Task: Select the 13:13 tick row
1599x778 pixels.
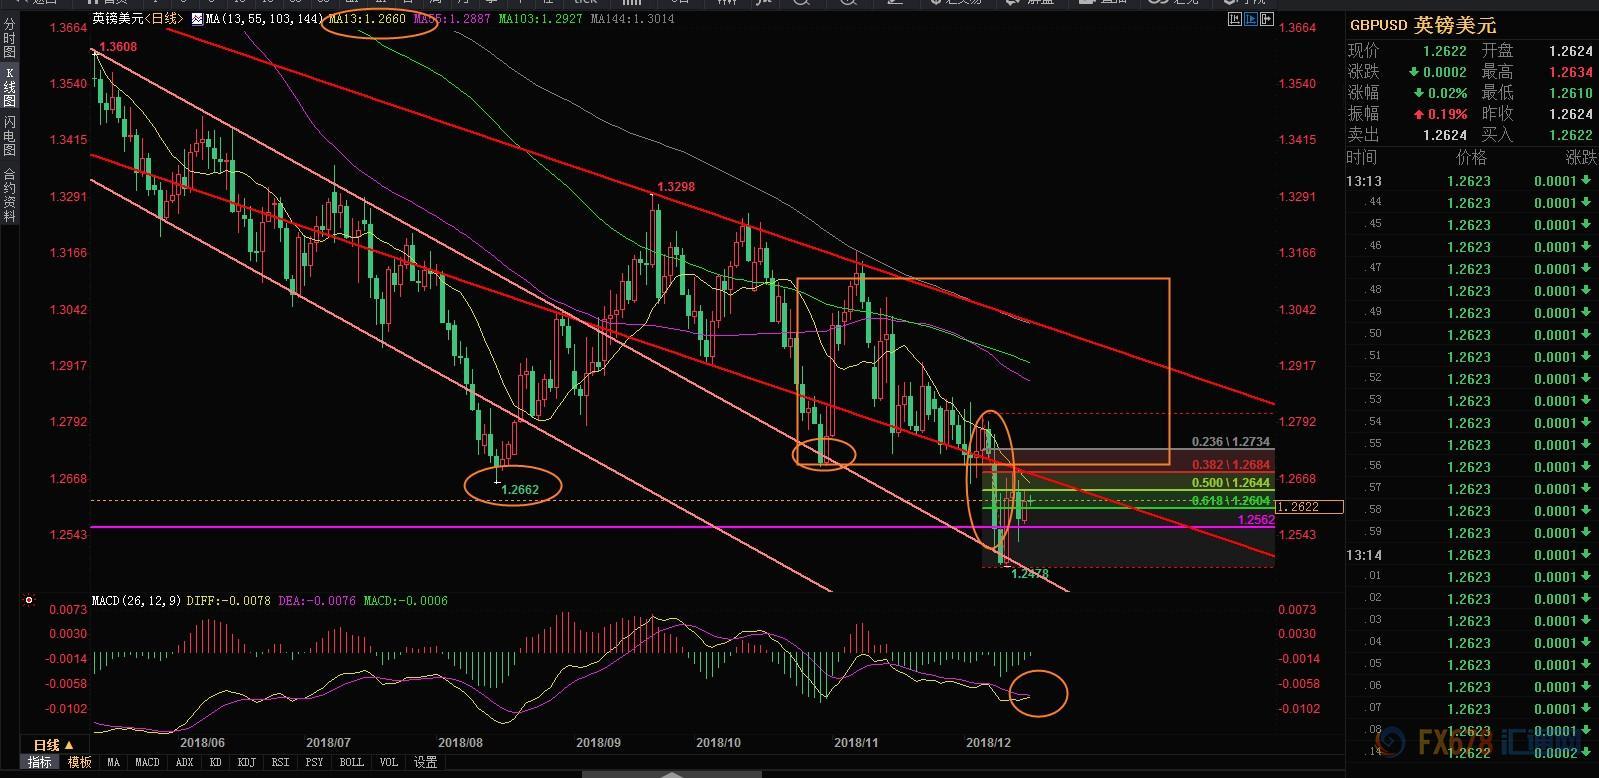Action: click(x=1470, y=181)
